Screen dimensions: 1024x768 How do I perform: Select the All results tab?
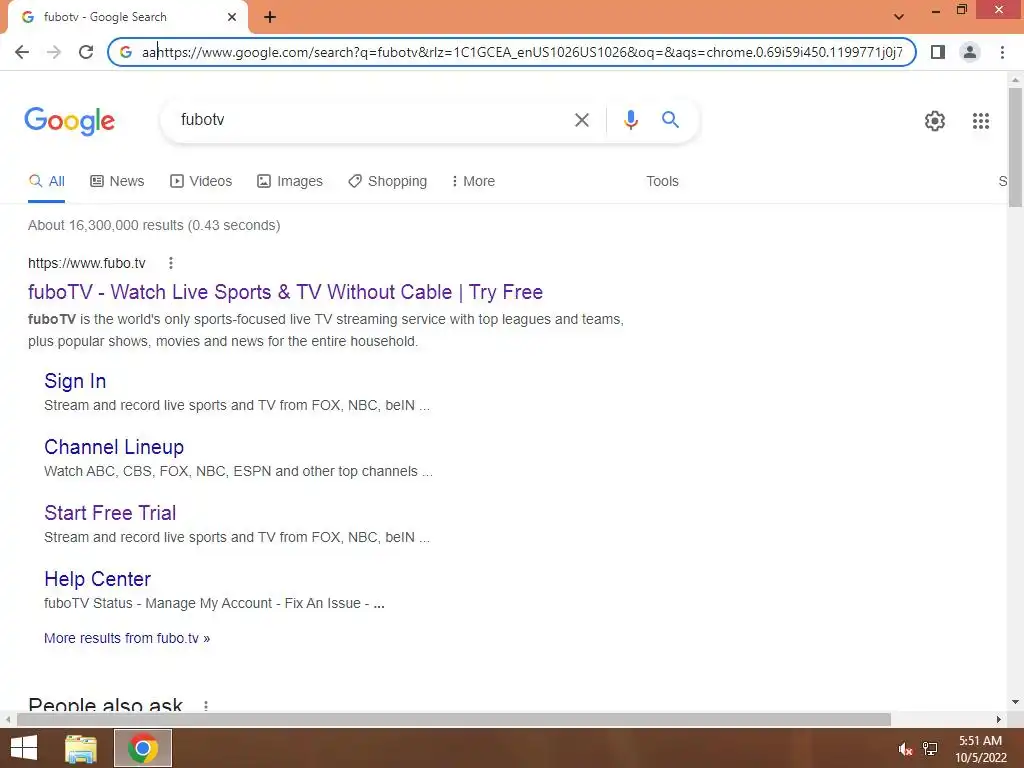[47, 181]
